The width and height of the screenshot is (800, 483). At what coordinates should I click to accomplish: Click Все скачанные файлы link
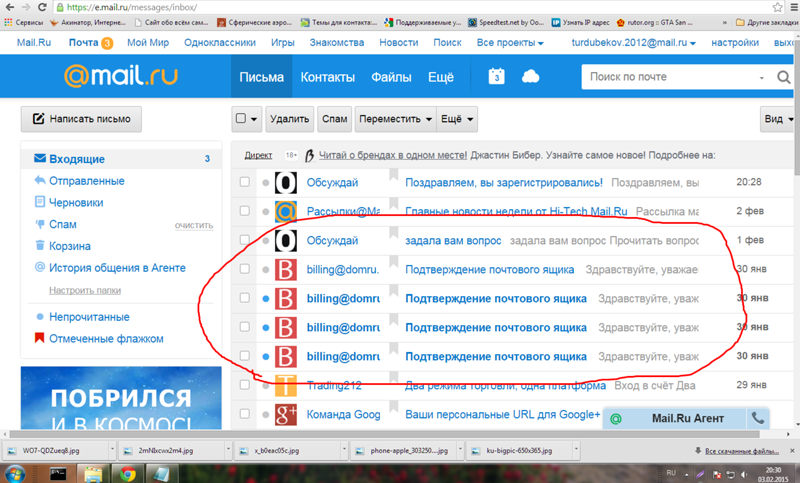point(741,451)
